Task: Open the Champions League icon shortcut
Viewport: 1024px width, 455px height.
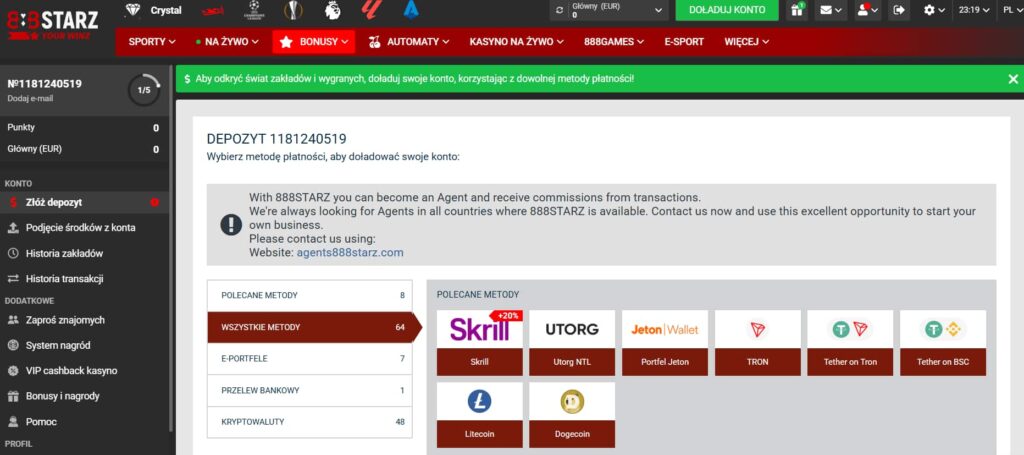Action: pos(254,9)
